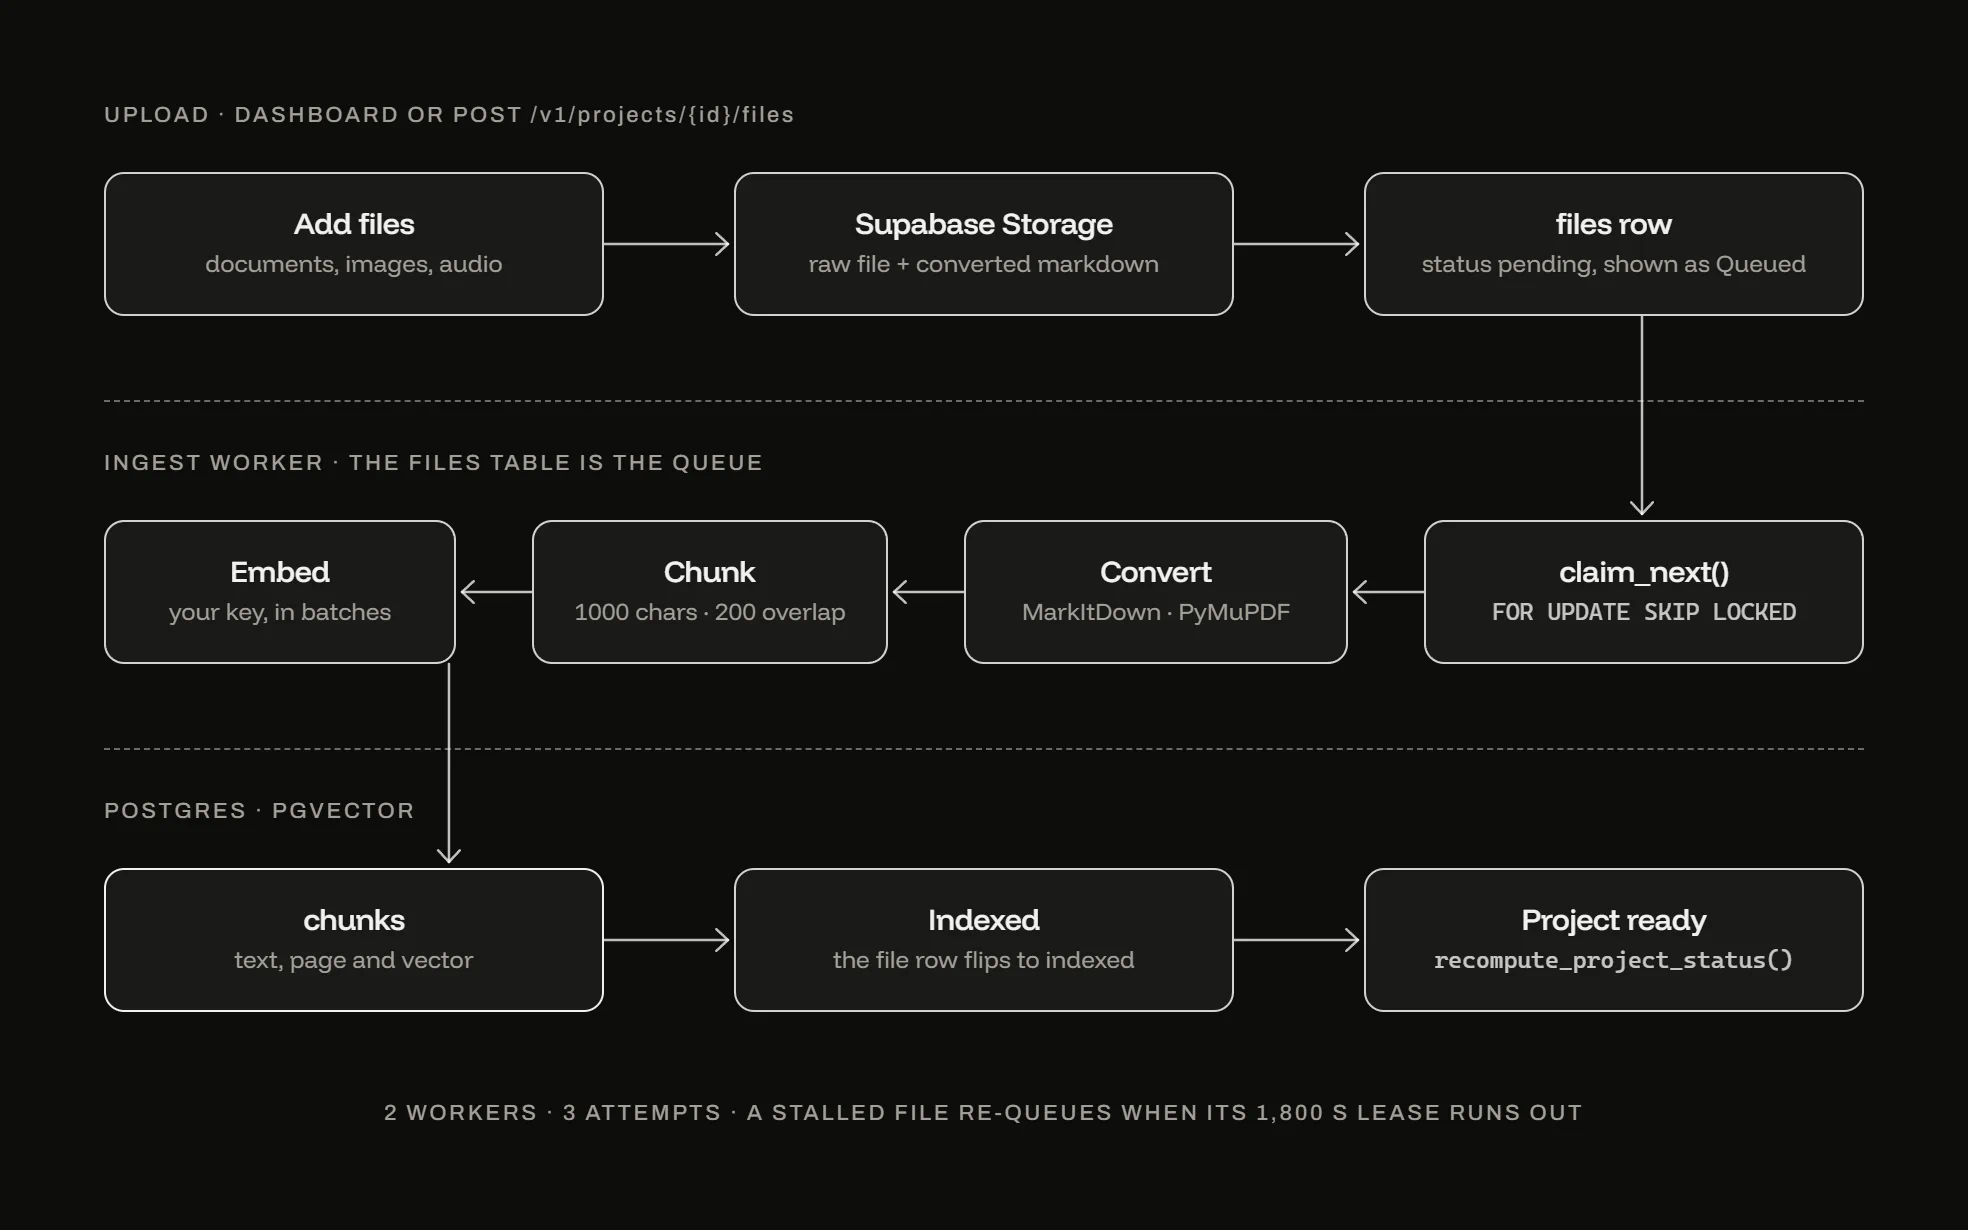
Task: Click 'status pending, shown as Queued' text
Action: (x=1614, y=264)
